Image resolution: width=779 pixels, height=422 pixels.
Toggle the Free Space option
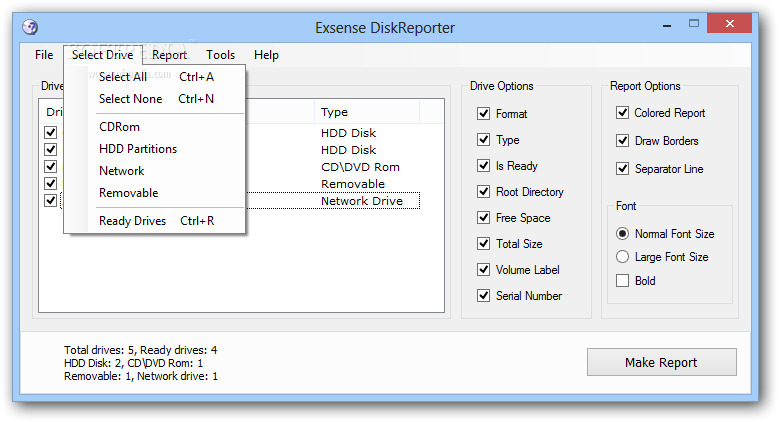click(483, 218)
